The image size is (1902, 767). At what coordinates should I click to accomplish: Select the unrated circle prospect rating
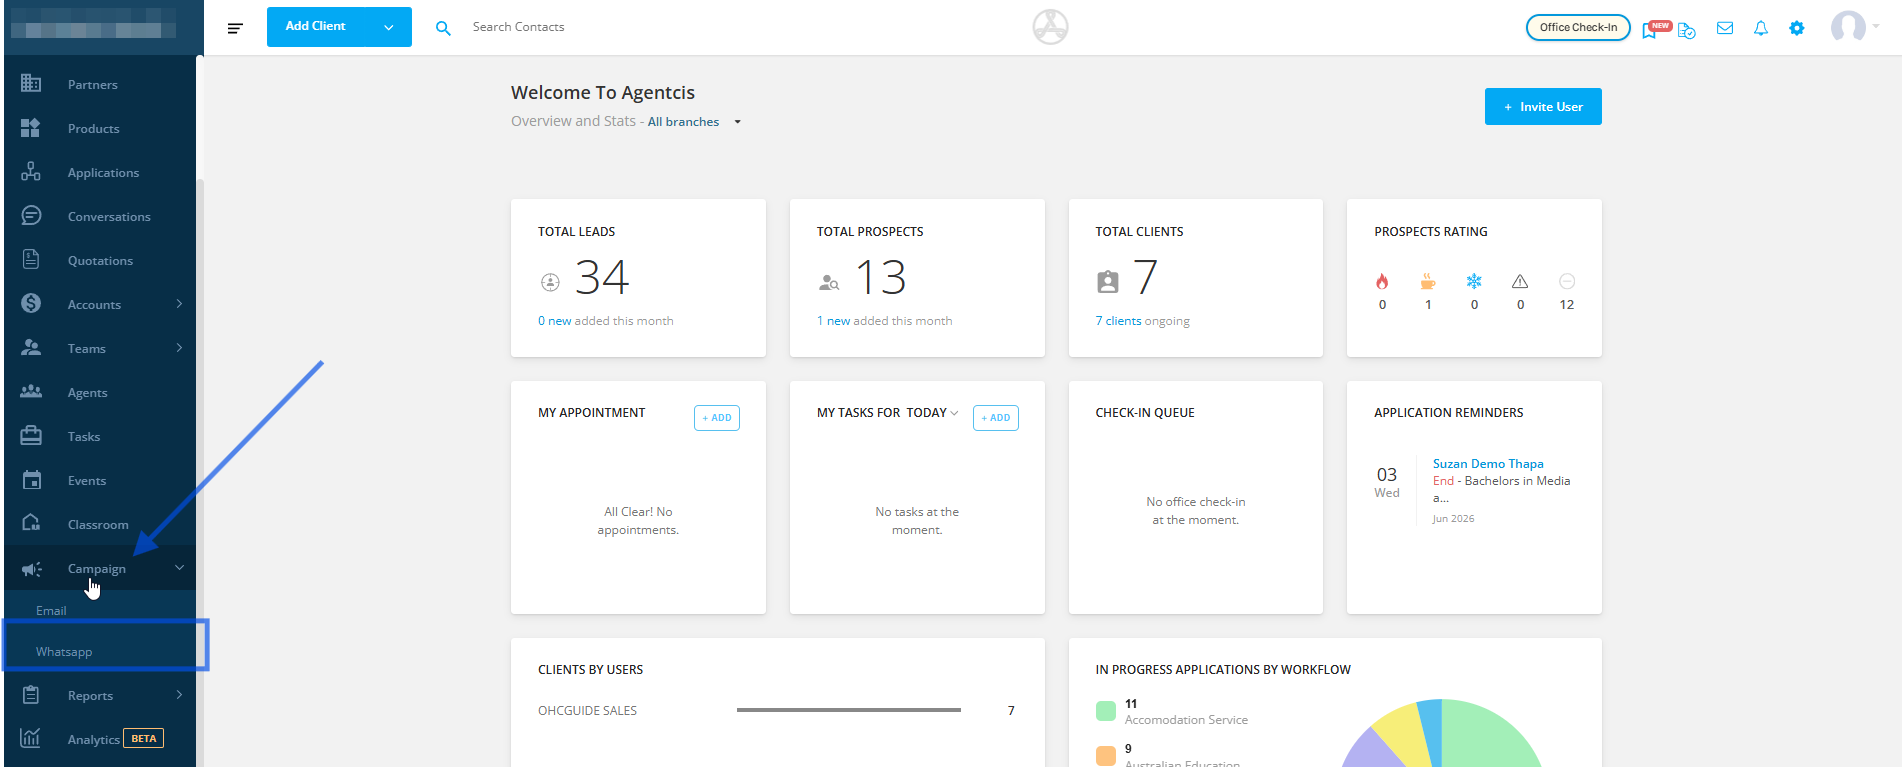pyautogui.click(x=1567, y=281)
